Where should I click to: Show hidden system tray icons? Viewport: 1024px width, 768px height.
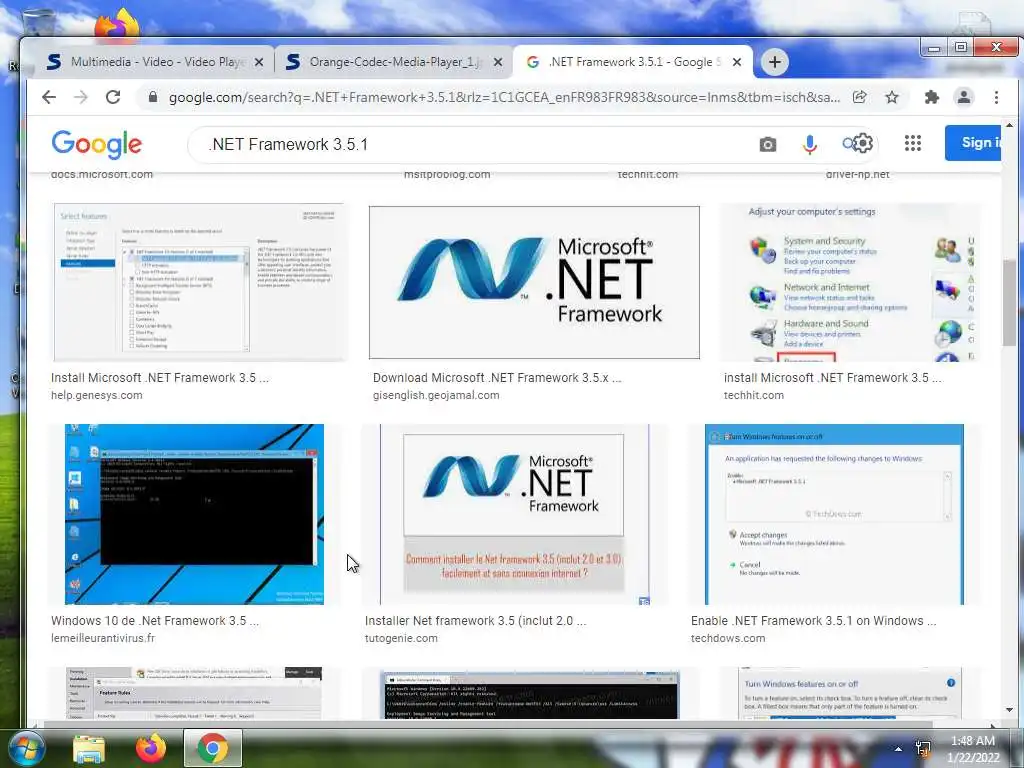898,749
